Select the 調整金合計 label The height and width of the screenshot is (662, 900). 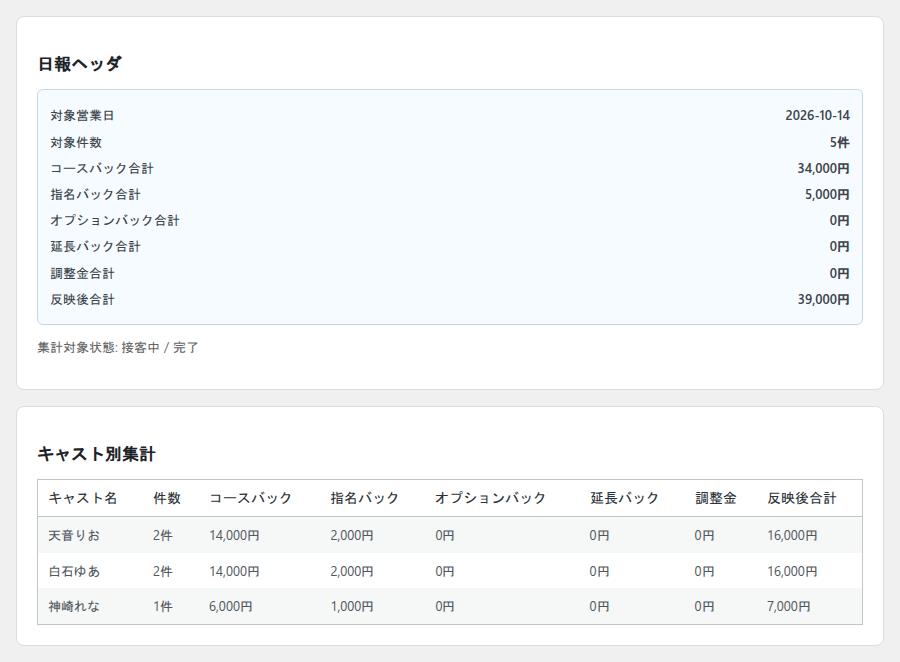pyautogui.click(x=82, y=273)
